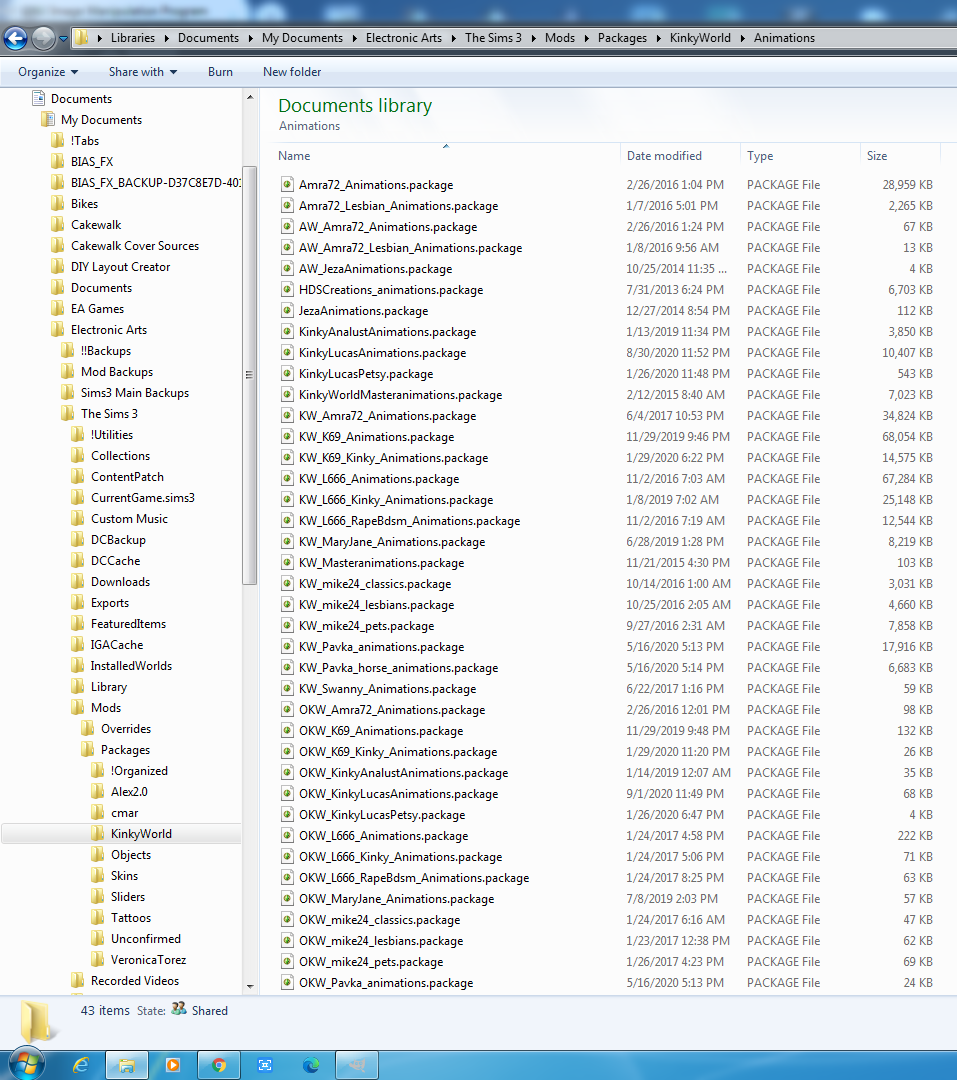Viewport: 957px width, 1080px height.
Task: Click the Burn toolbar button
Action: (x=220, y=72)
